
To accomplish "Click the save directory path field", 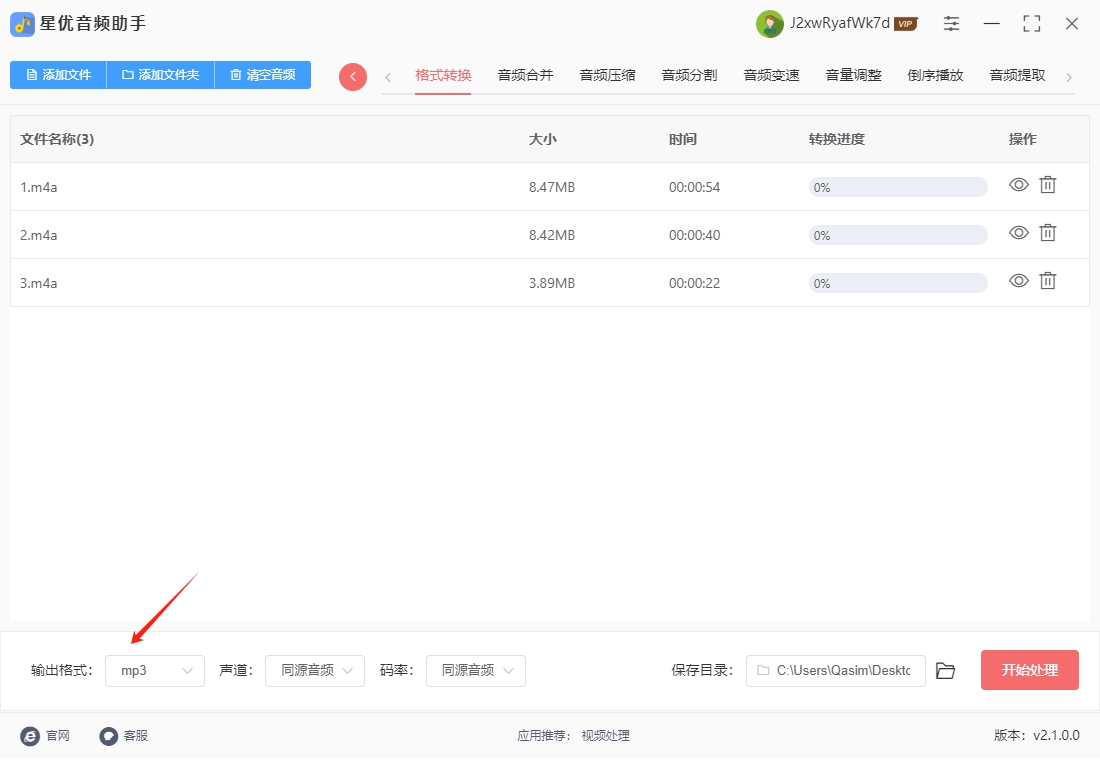I will coord(836,671).
